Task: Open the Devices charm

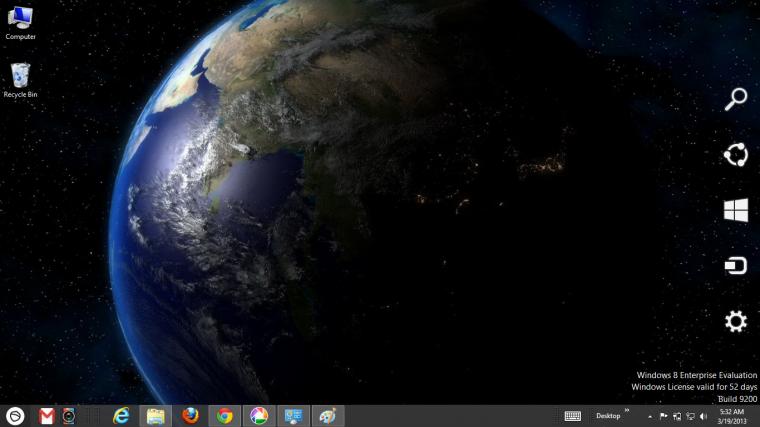Action: [736, 266]
